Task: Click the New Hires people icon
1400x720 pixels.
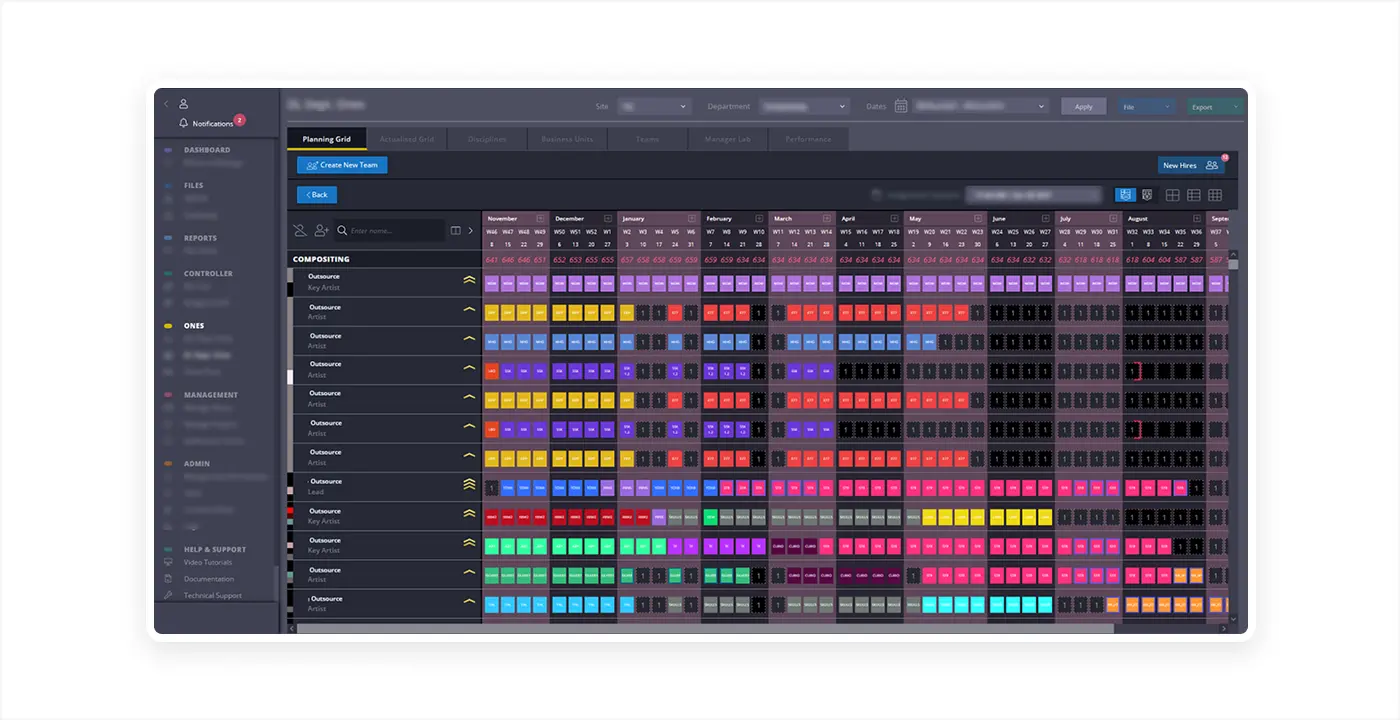Action: 1212,165
